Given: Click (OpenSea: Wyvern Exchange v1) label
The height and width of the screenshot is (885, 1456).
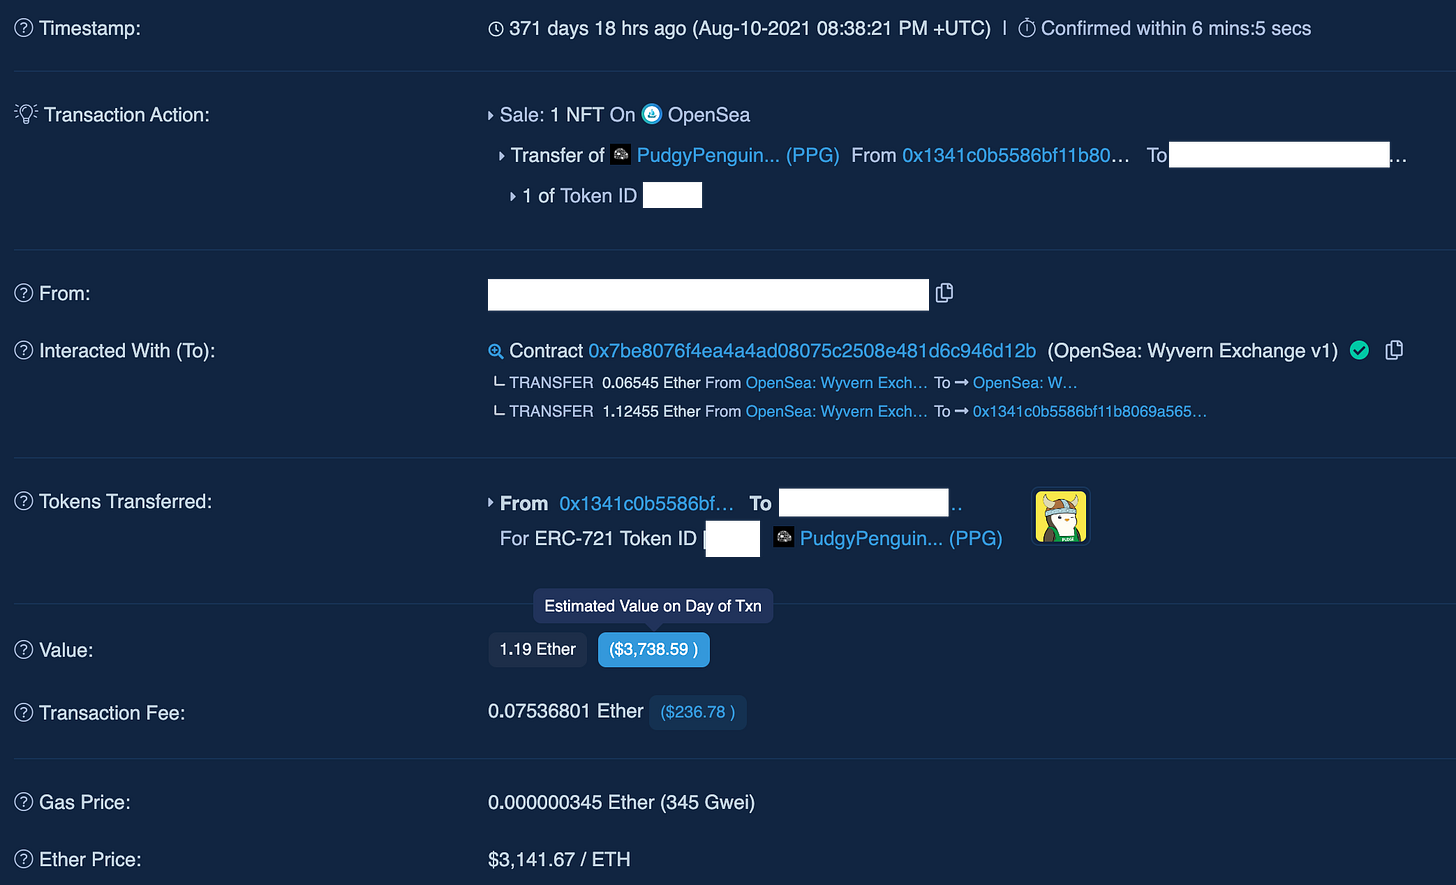Looking at the screenshot, I should click(x=1193, y=351).
